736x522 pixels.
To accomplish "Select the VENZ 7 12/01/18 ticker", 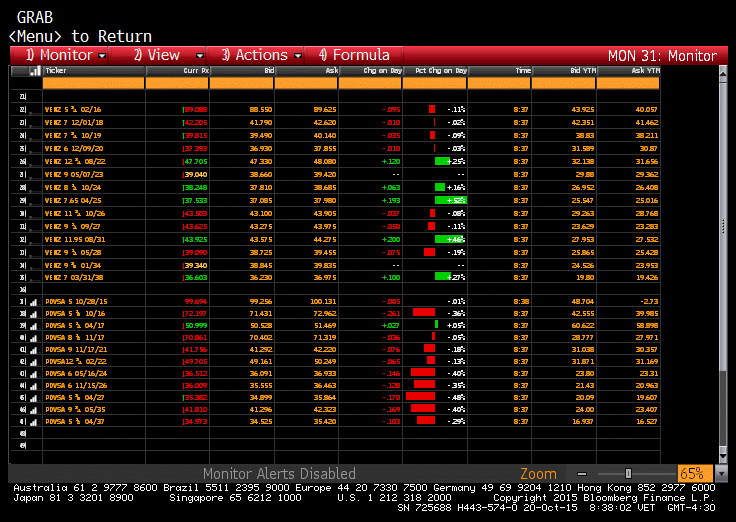I will [x=74, y=123].
